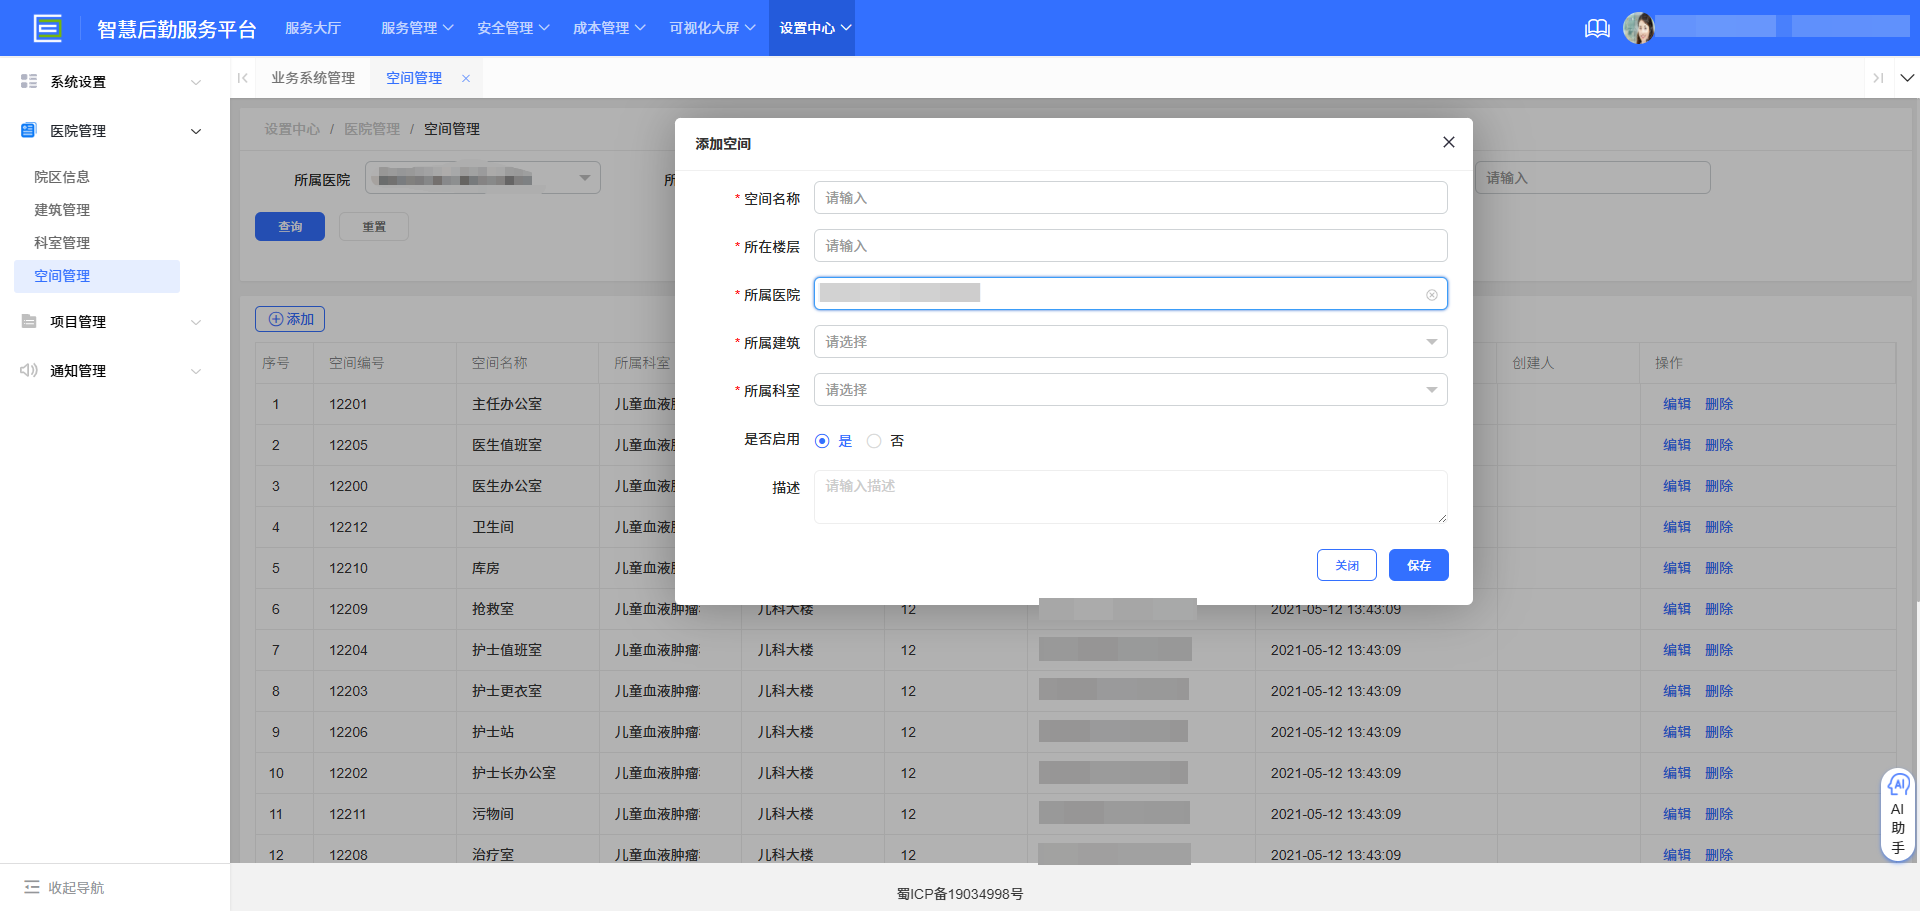This screenshot has height=911, width=1920.
Task: Select the 否 radio for 是否启用
Action: (874, 441)
